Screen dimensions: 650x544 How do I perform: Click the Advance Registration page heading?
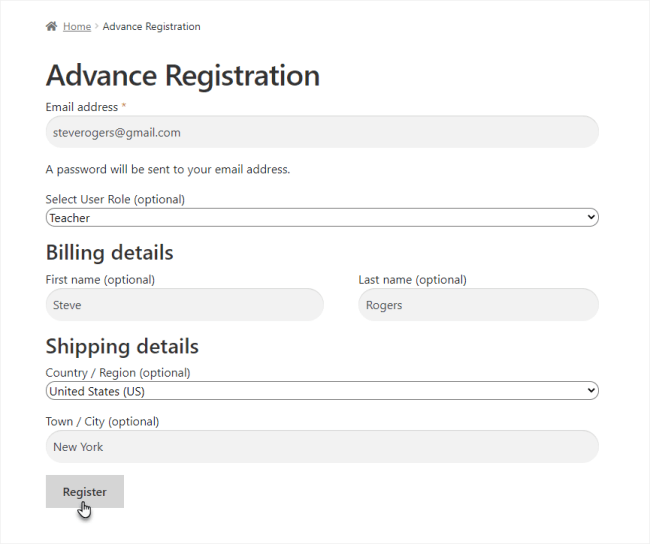[x=183, y=75]
